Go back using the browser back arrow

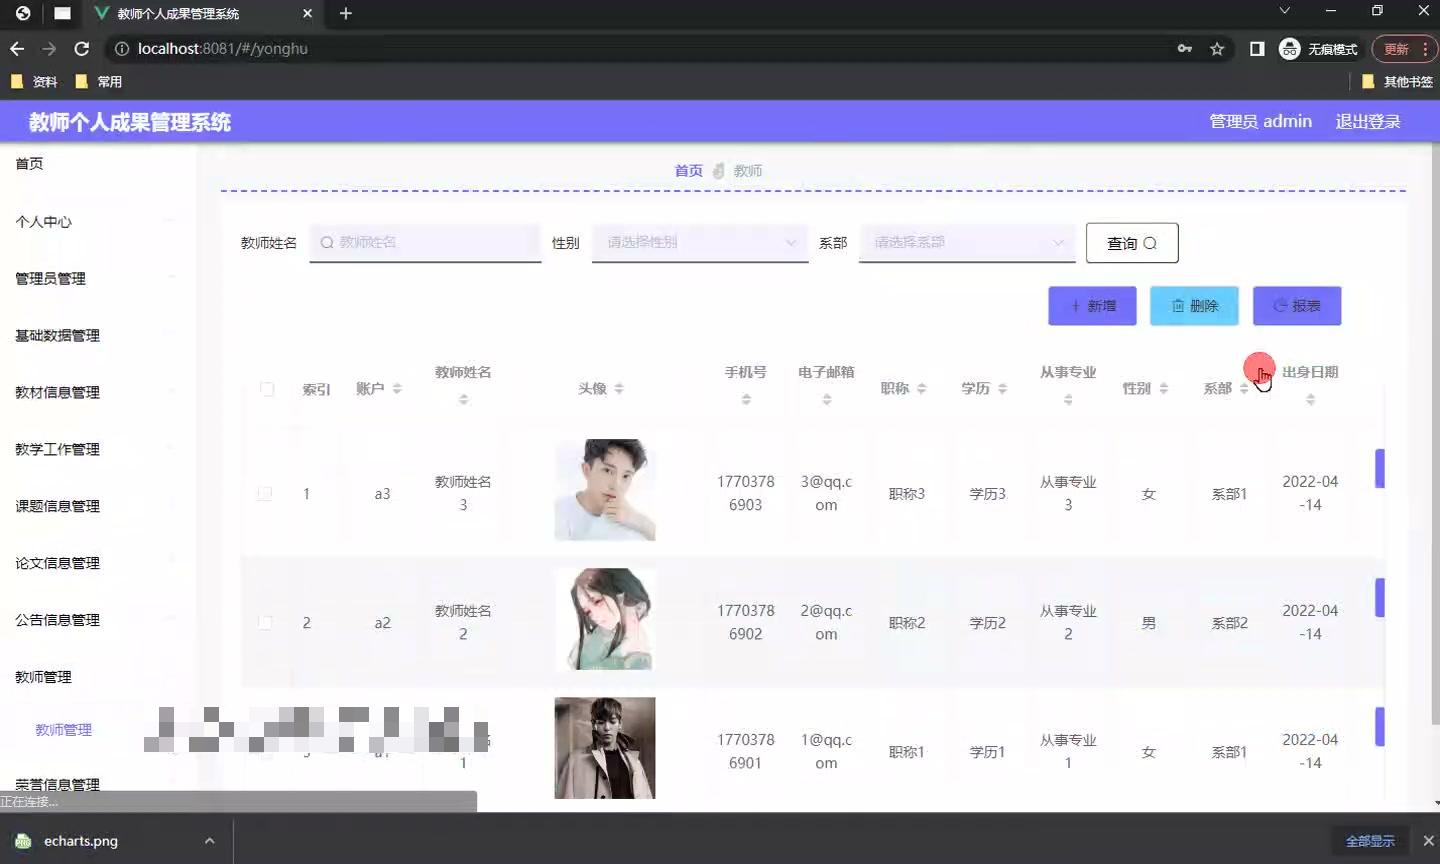pyautogui.click(x=17, y=48)
